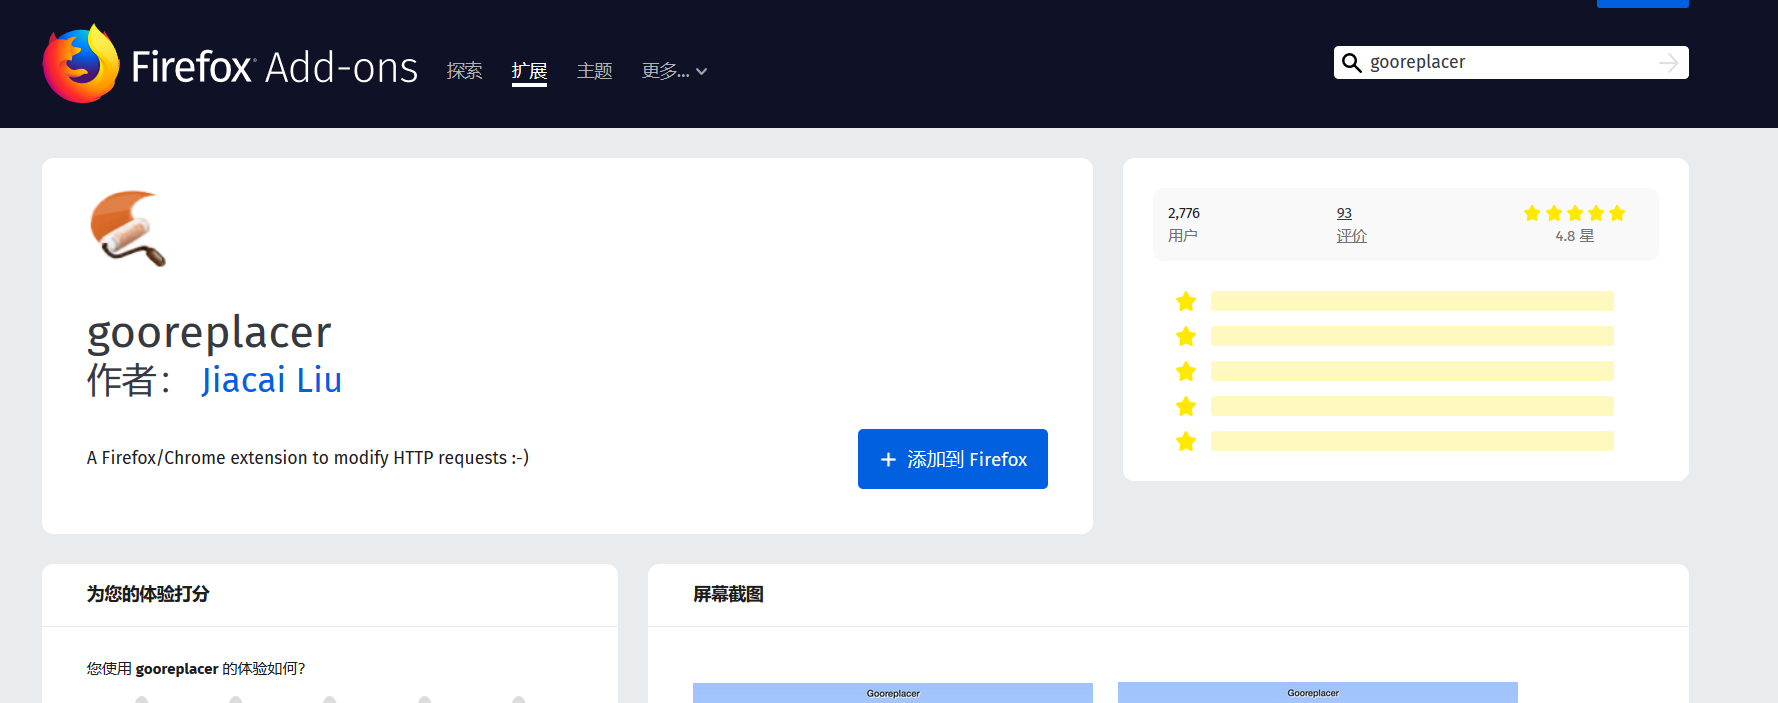
Task: Click the gooreplacer paint roller icon
Action: [x=128, y=228]
